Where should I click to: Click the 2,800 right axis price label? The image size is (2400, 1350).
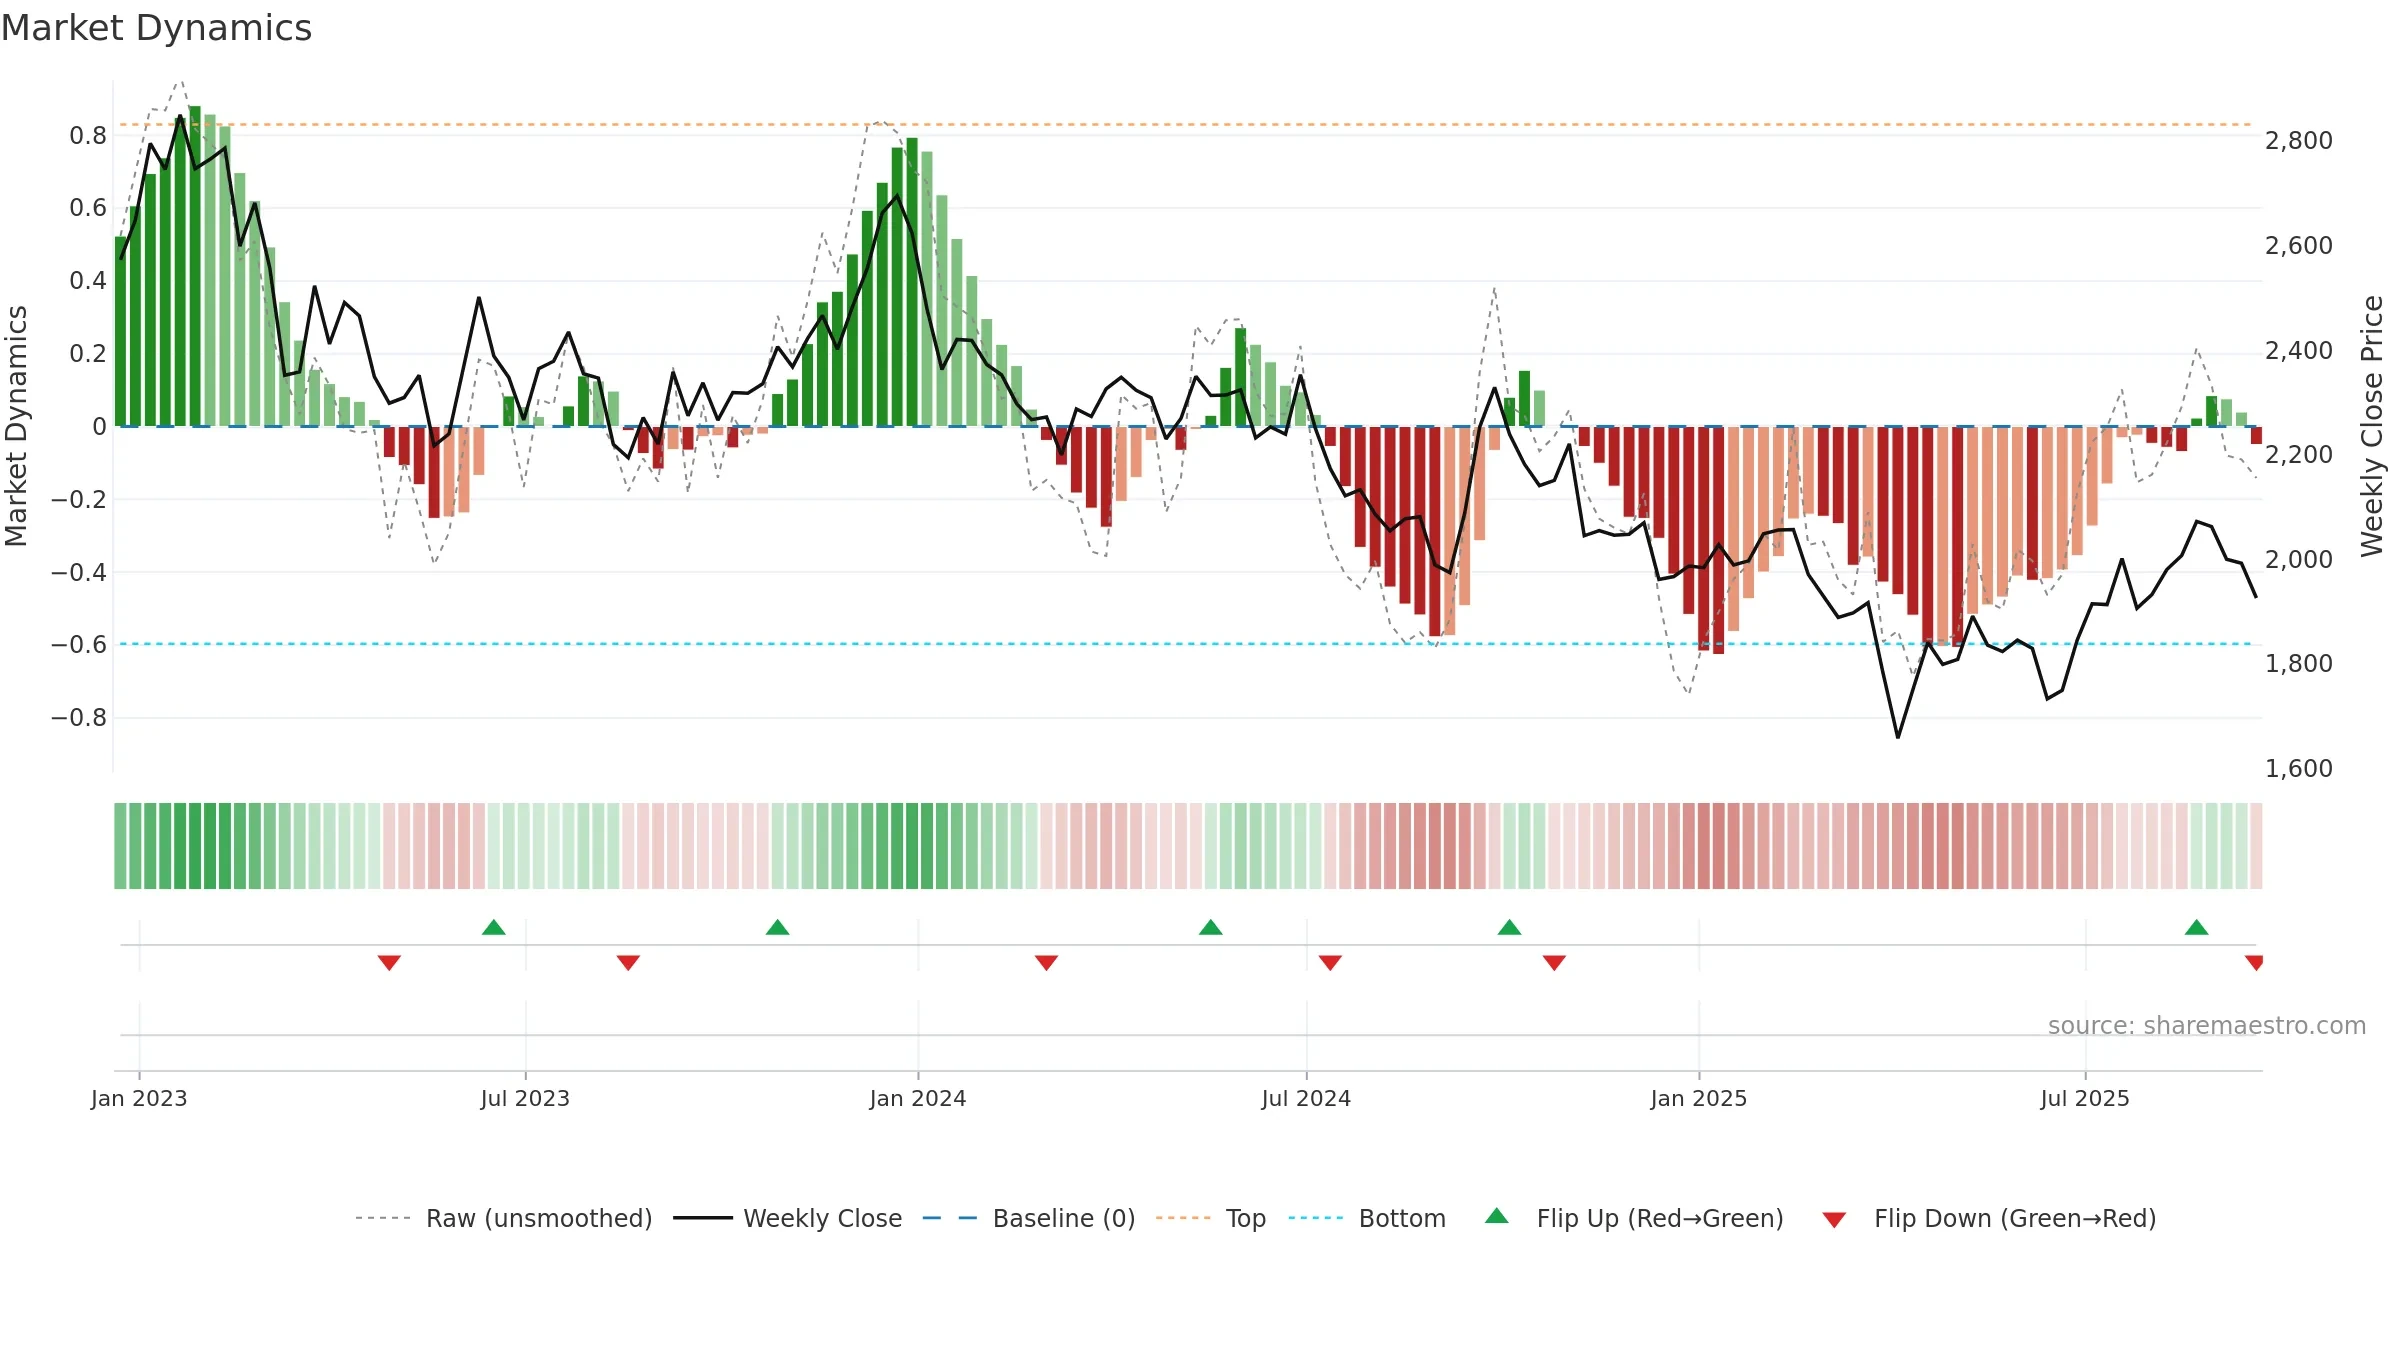[x=2299, y=141]
